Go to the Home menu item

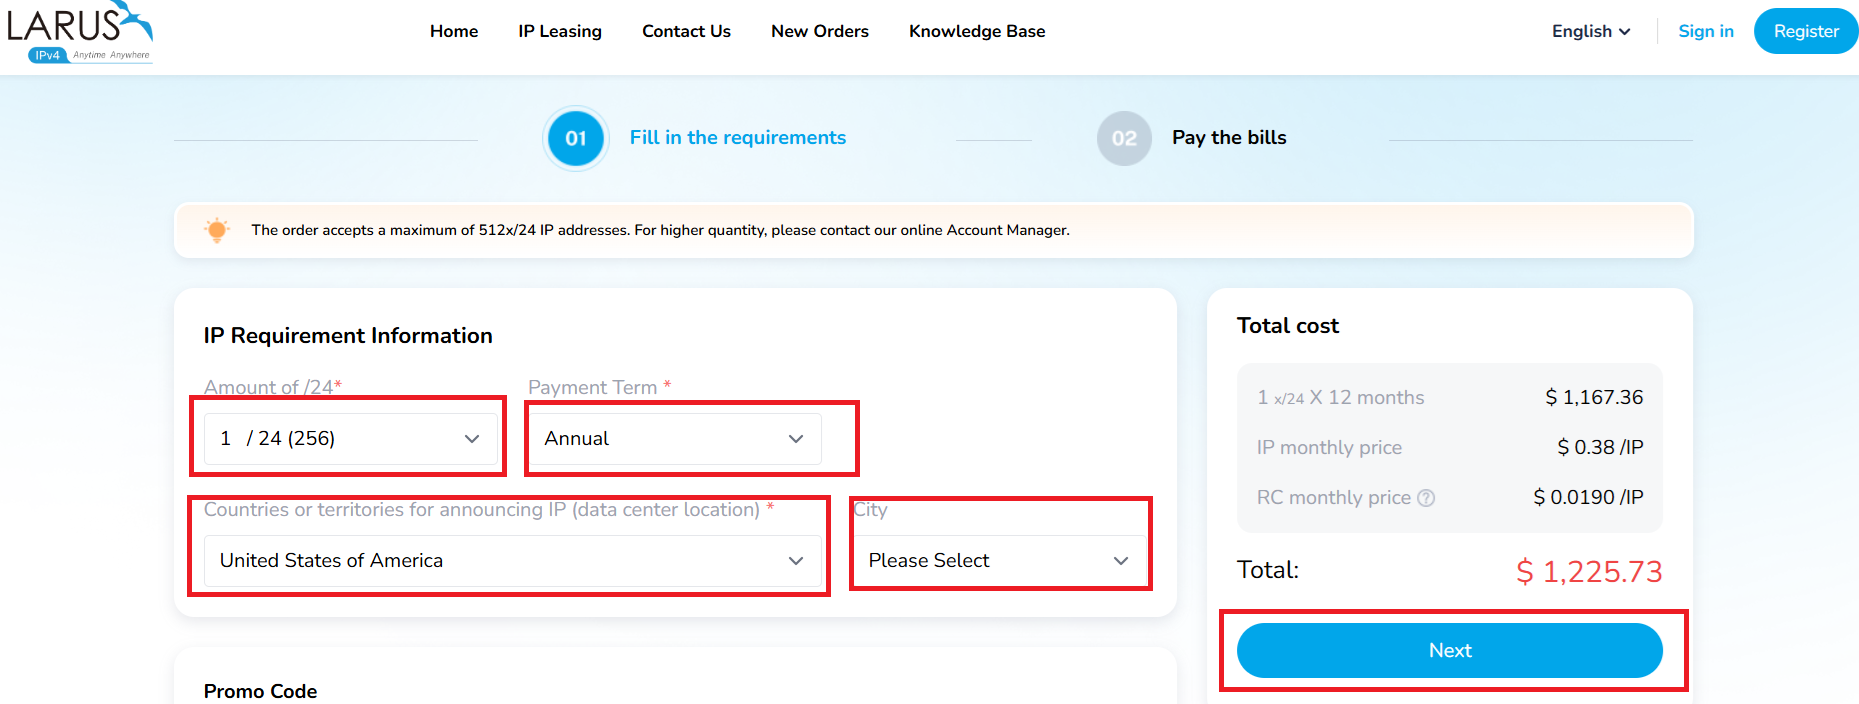point(454,31)
